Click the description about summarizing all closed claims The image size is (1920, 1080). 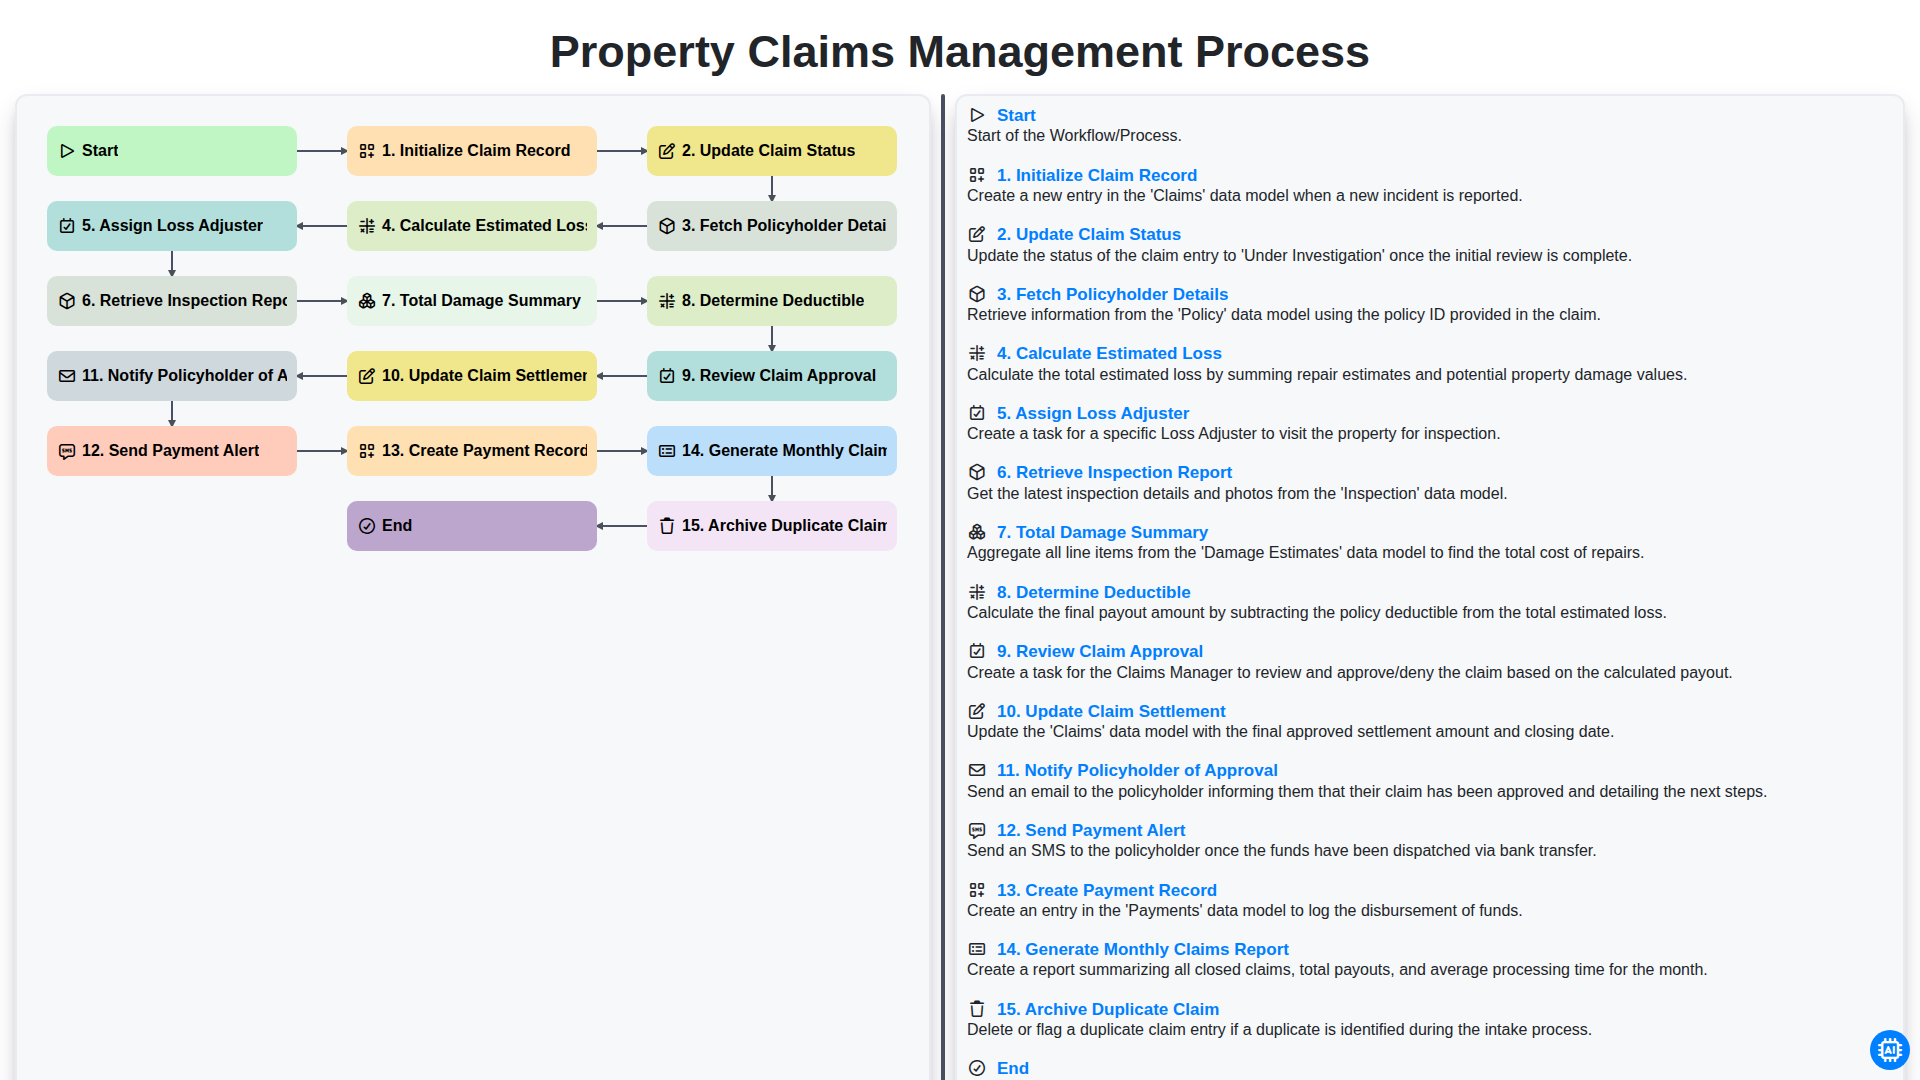pyautogui.click(x=1337, y=970)
